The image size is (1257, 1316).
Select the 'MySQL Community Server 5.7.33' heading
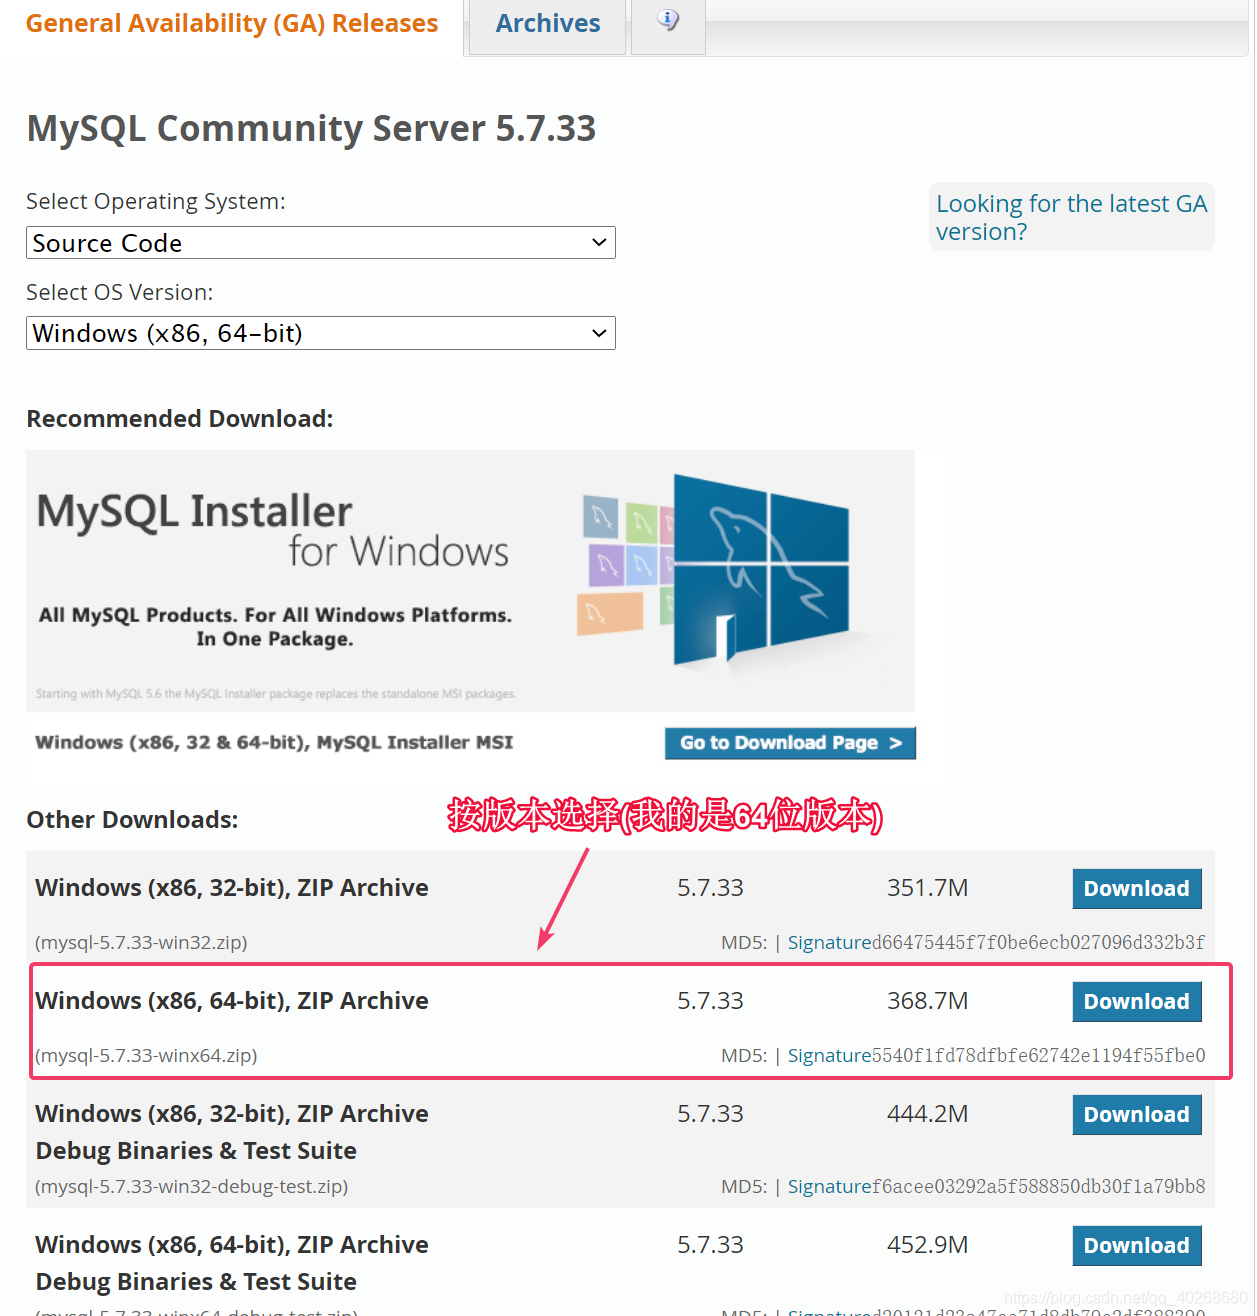coord(311,128)
